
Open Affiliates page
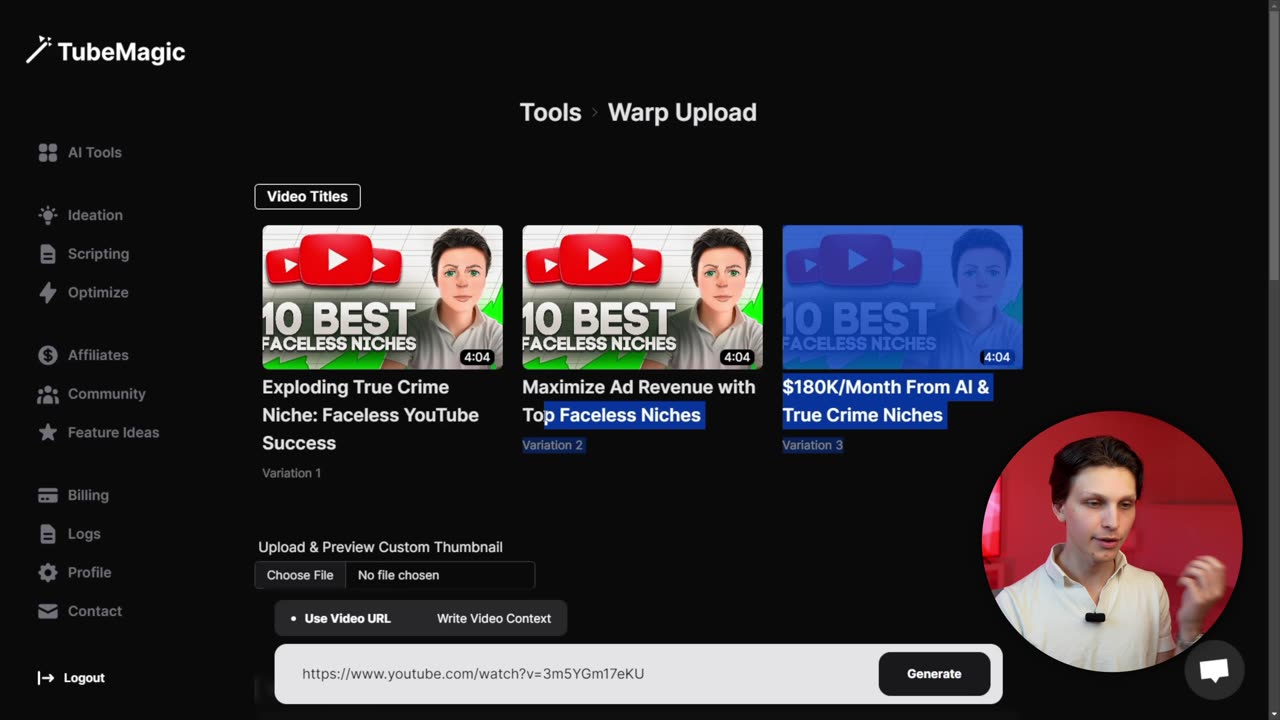coord(98,355)
